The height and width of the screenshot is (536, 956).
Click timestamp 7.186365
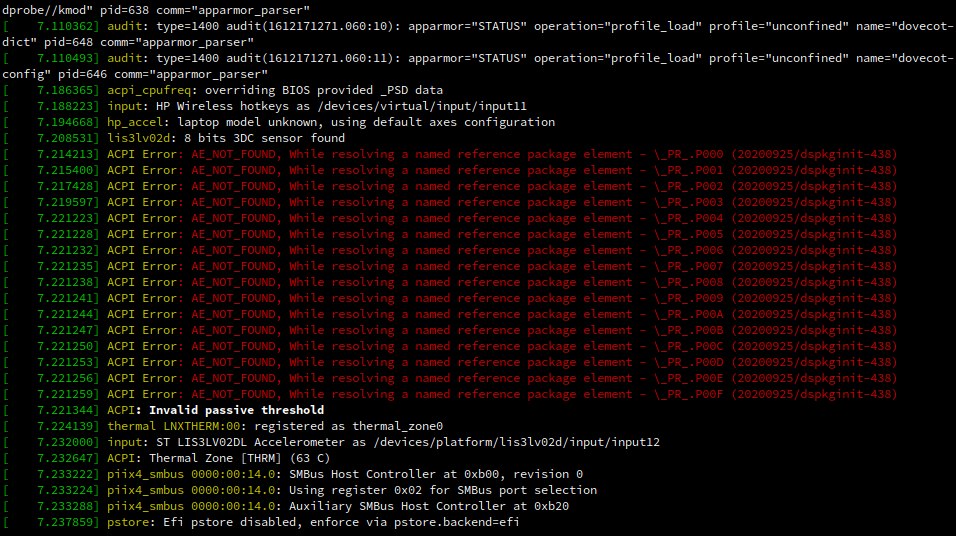(x=66, y=90)
